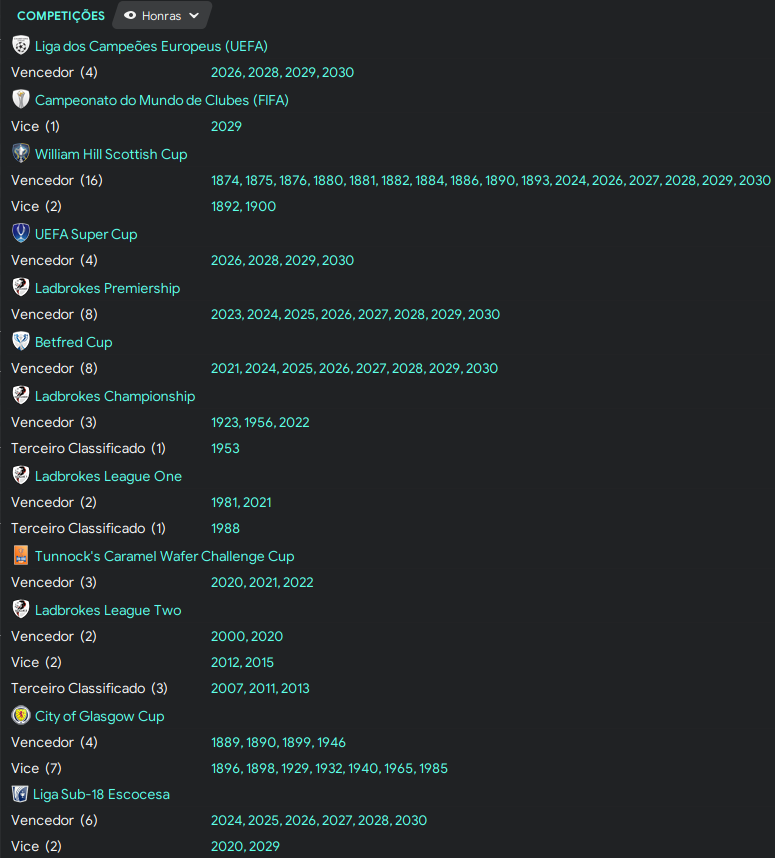Click the Liga Sub-18 Escocesa icon

pyautogui.click(x=20, y=794)
